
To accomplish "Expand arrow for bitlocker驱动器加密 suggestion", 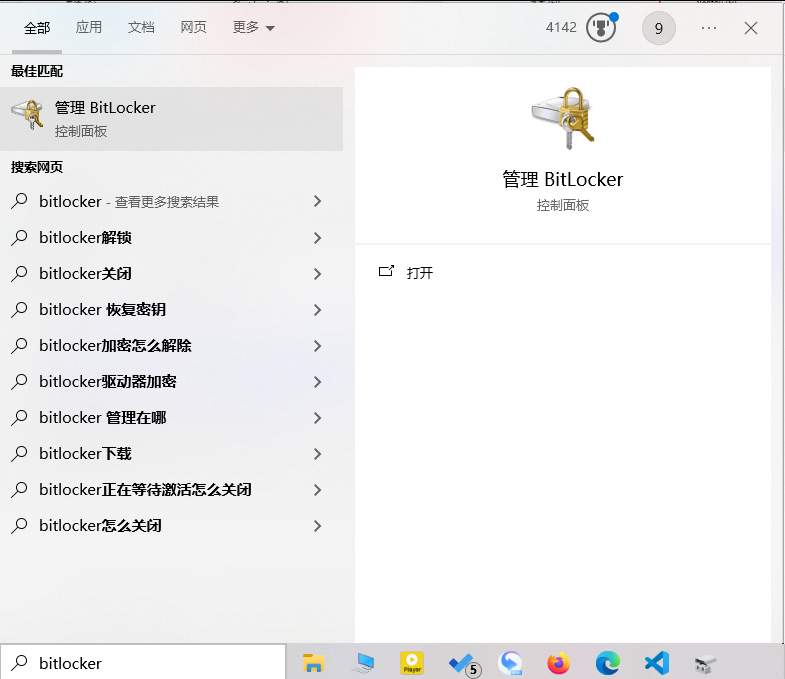I will [x=317, y=382].
